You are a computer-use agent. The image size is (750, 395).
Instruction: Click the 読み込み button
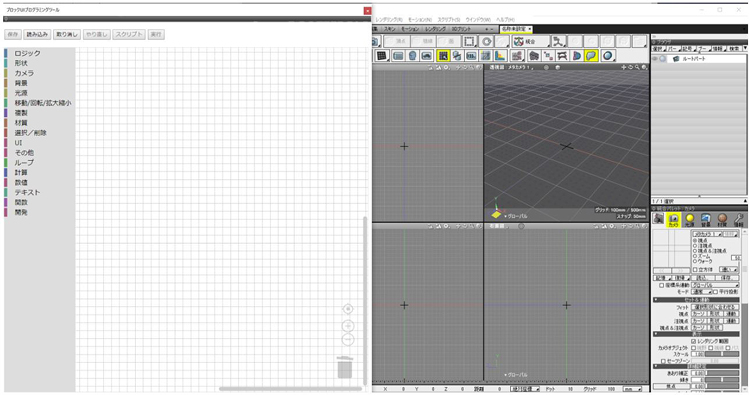[x=37, y=34]
